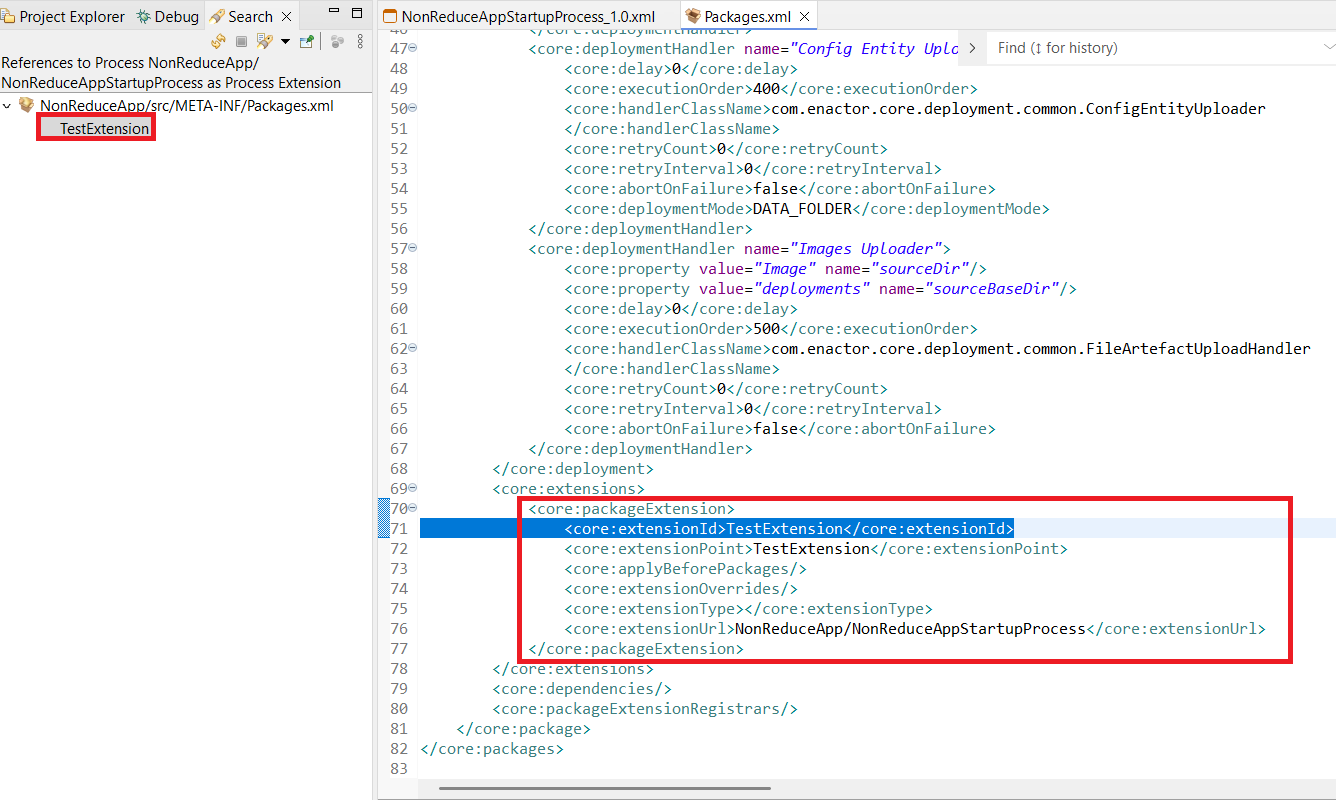Click the closing core:packages tag
Screen dimensions: 1336x800
(x=492, y=749)
